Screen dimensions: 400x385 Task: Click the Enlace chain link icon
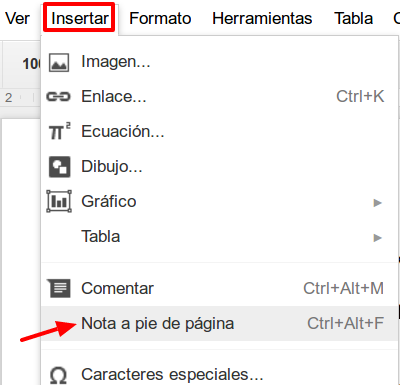[x=58, y=97]
